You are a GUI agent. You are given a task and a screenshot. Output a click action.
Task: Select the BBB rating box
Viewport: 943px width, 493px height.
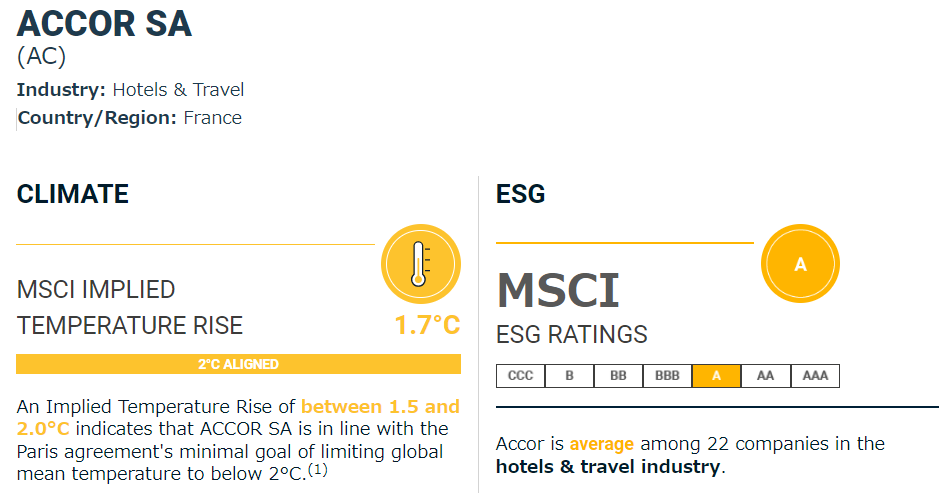(668, 376)
